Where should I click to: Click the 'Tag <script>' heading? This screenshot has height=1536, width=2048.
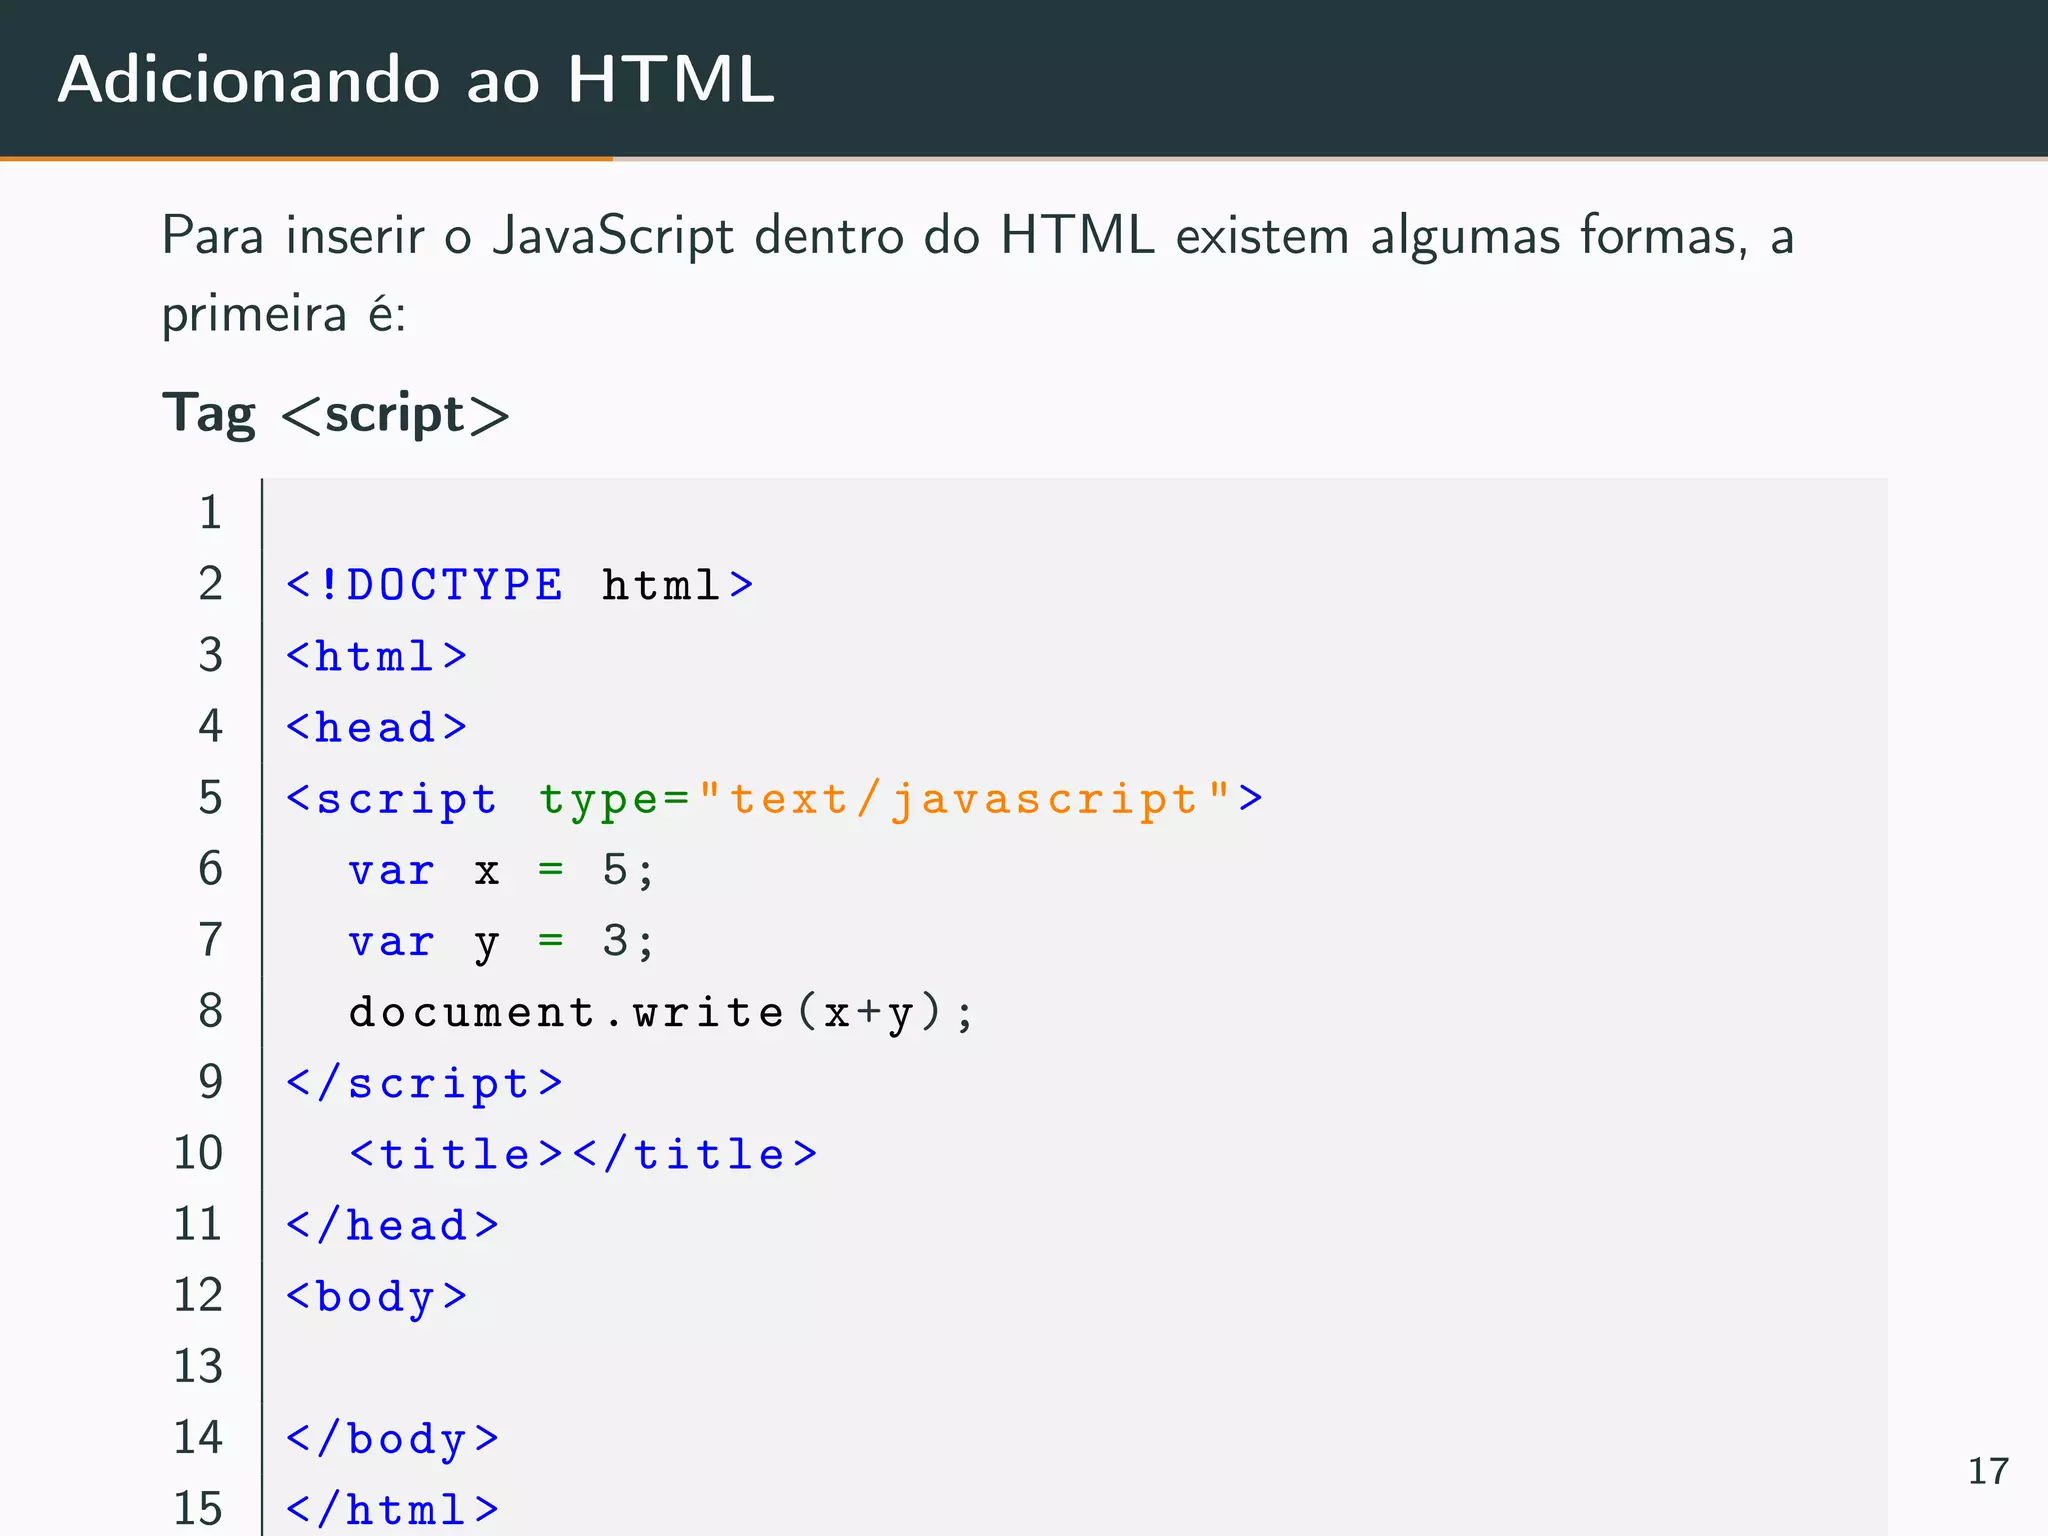336,414
